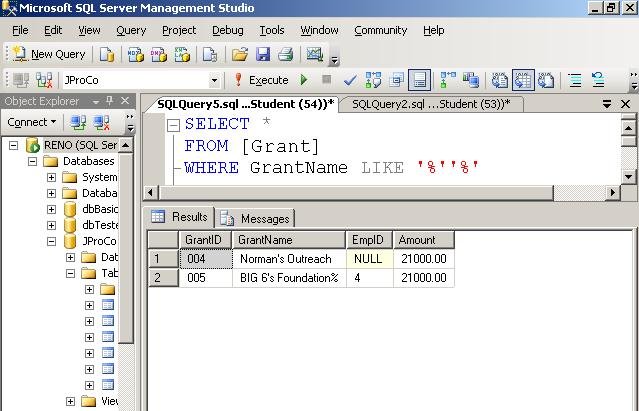
Task: Click the GrantID column header
Action: tap(205, 240)
